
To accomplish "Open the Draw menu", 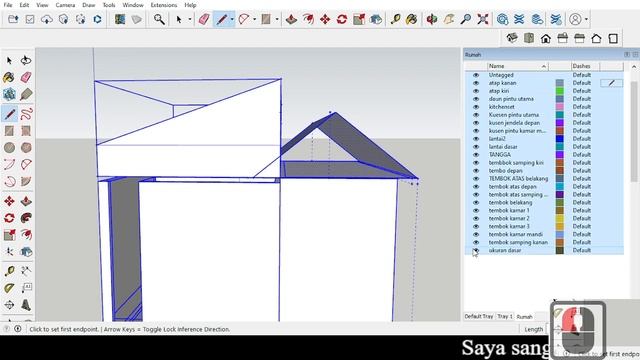I will pos(88,5).
